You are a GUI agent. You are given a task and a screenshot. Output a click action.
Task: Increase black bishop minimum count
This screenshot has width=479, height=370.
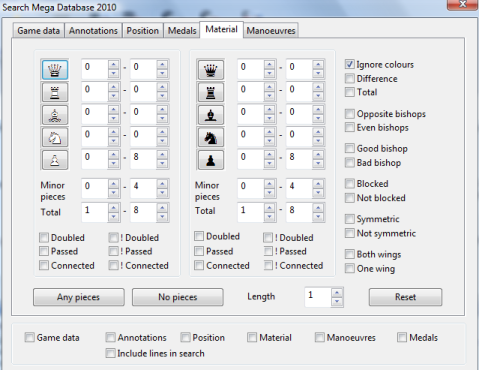click(x=269, y=110)
